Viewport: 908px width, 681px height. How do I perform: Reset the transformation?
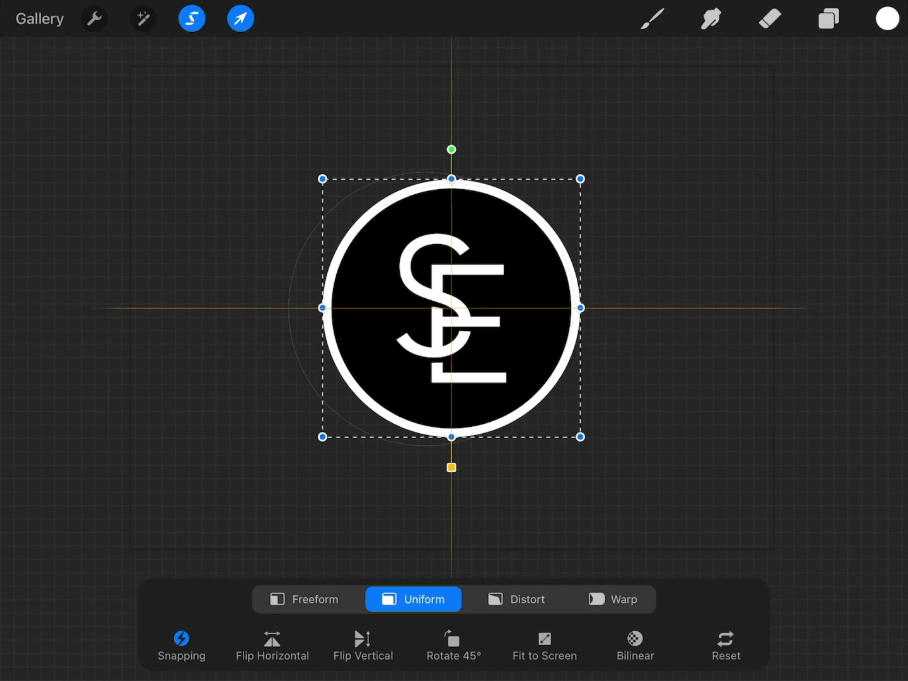[726, 646]
